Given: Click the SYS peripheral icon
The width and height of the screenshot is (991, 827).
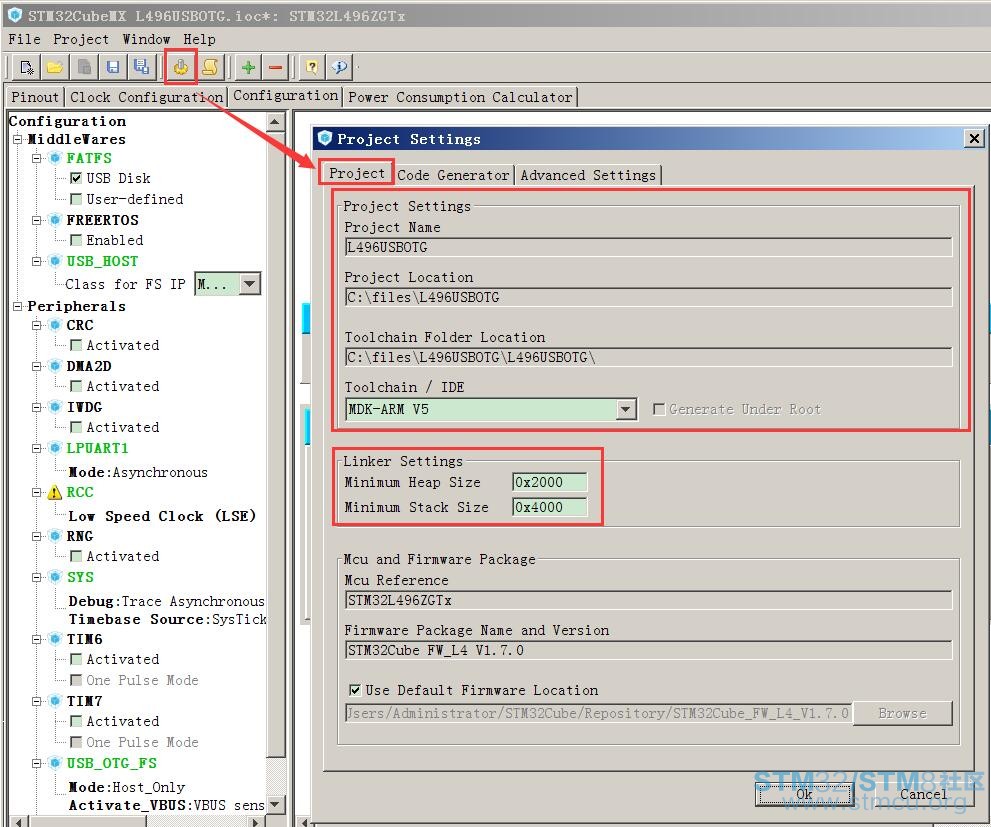Looking at the screenshot, I should click(55, 577).
